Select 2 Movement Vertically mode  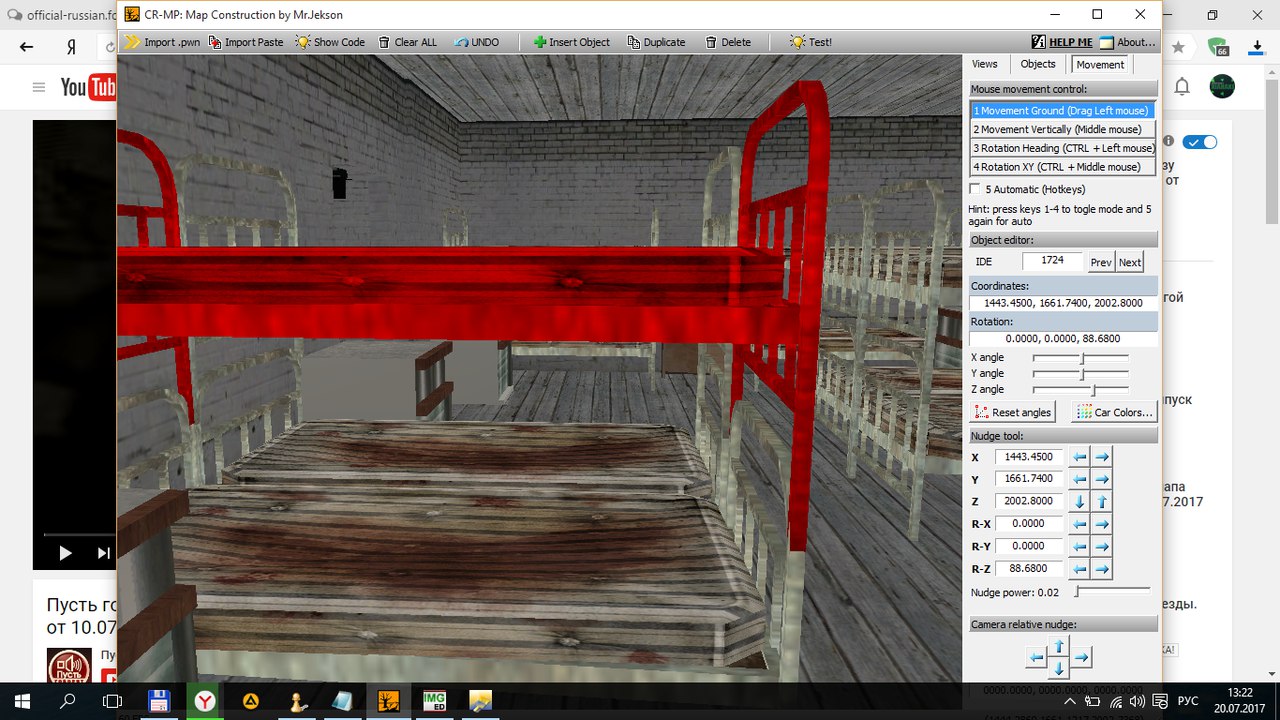coord(1063,129)
